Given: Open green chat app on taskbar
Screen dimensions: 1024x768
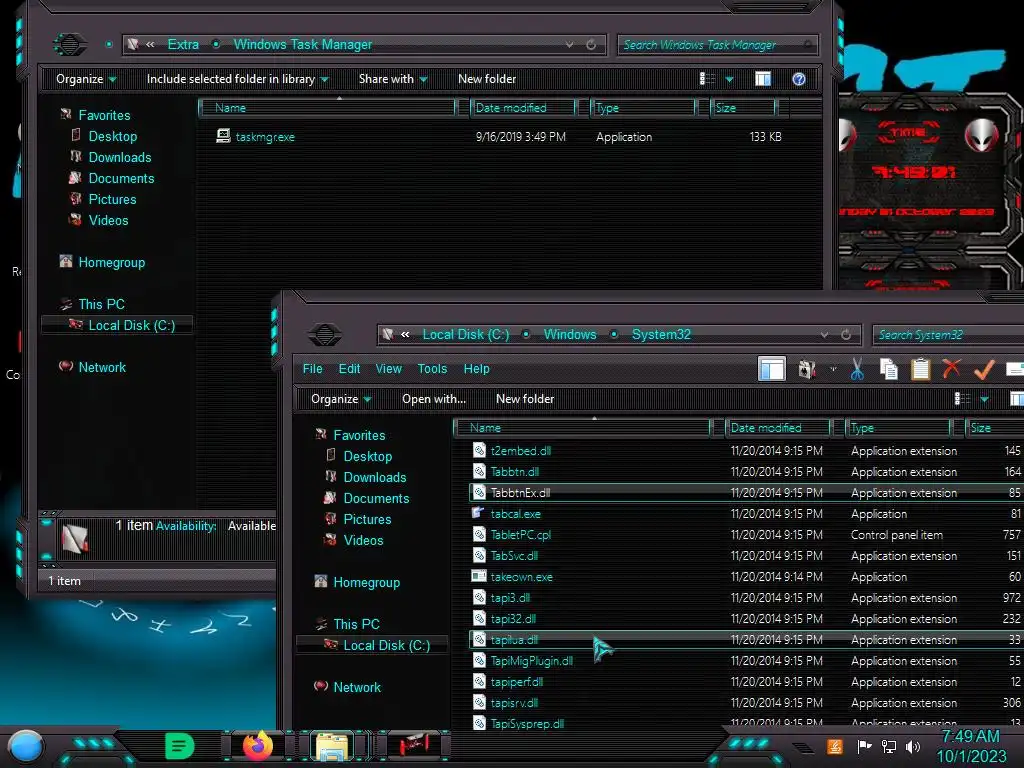Looking at the screenshot, I should coord(180,745).
